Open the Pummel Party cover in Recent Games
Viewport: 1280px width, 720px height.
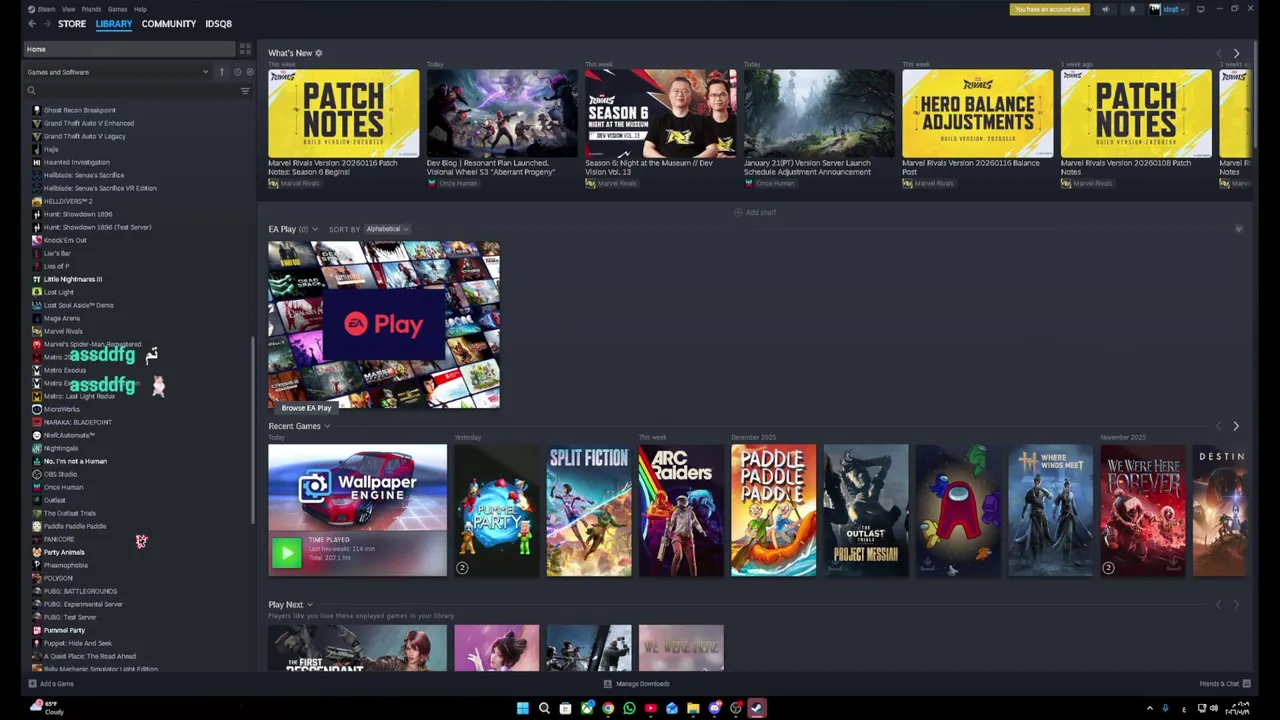tap(496, 510)
